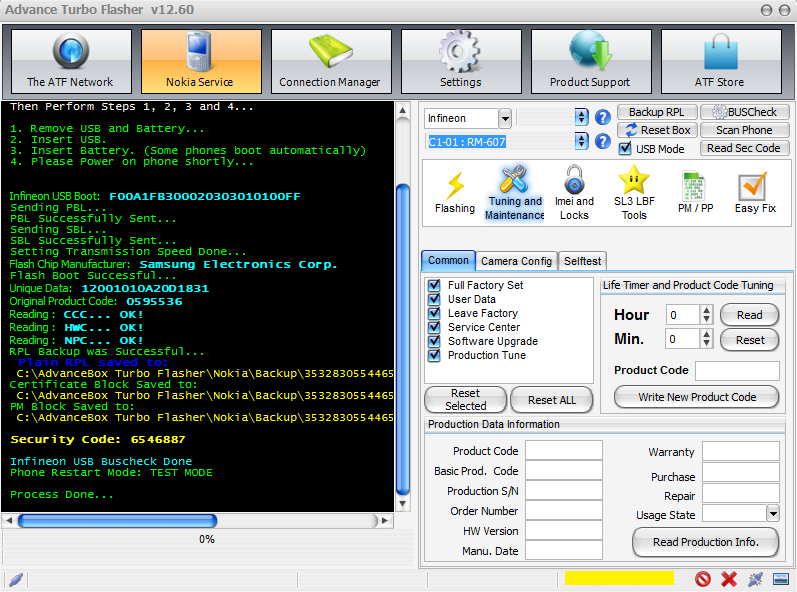
Task: Uncheck Service Center option
Action: pyautogui.click(x=434, y=327)
